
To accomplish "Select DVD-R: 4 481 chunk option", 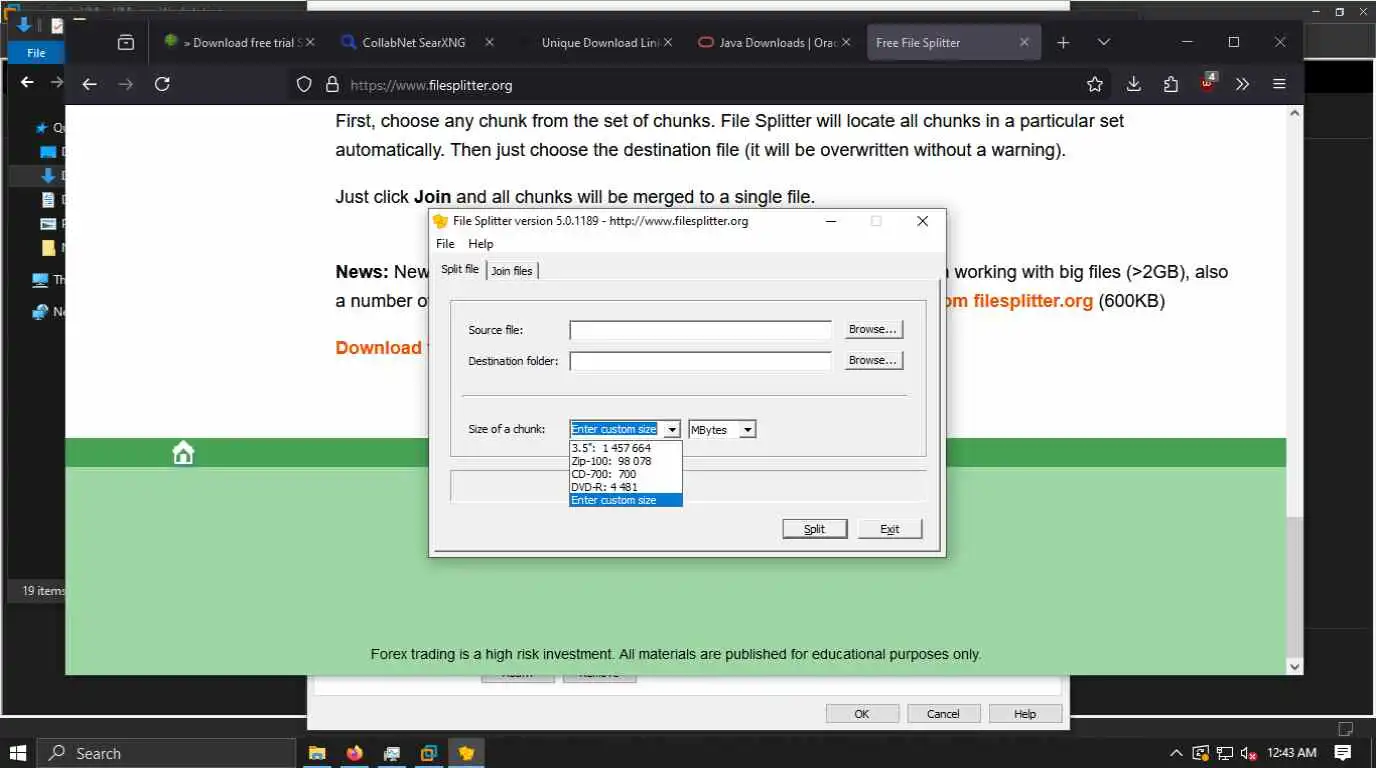I will pos(626,487).
